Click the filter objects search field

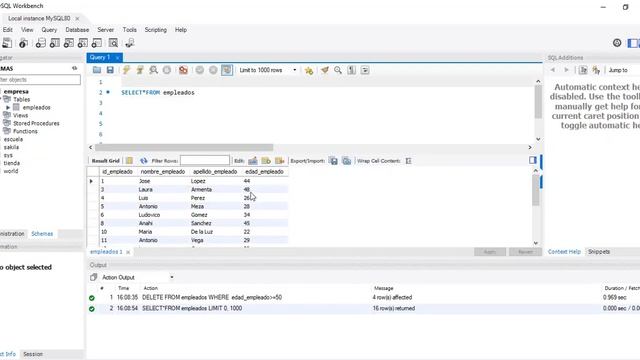[x=40, y=80]
